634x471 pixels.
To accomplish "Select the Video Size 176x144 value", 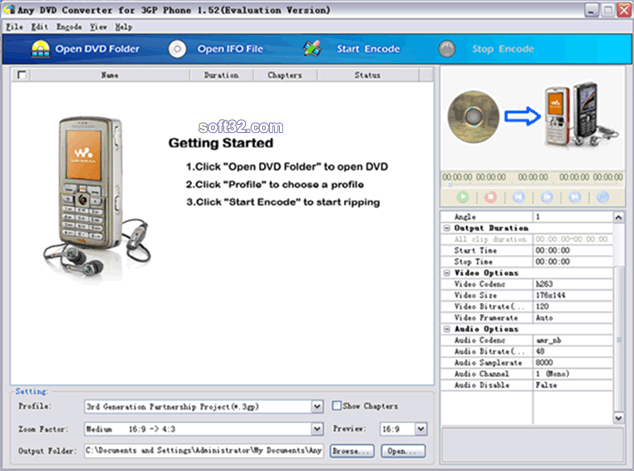I will [573, 295].
